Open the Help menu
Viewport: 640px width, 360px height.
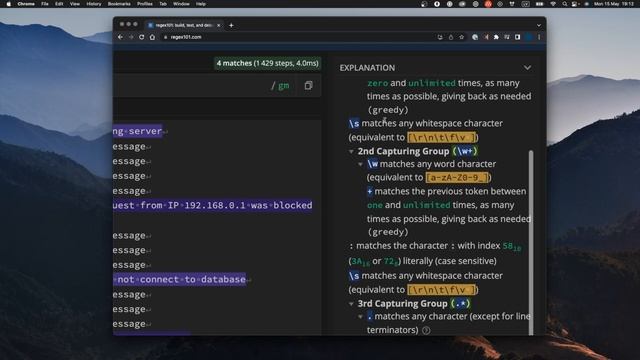tap(201, 4)
